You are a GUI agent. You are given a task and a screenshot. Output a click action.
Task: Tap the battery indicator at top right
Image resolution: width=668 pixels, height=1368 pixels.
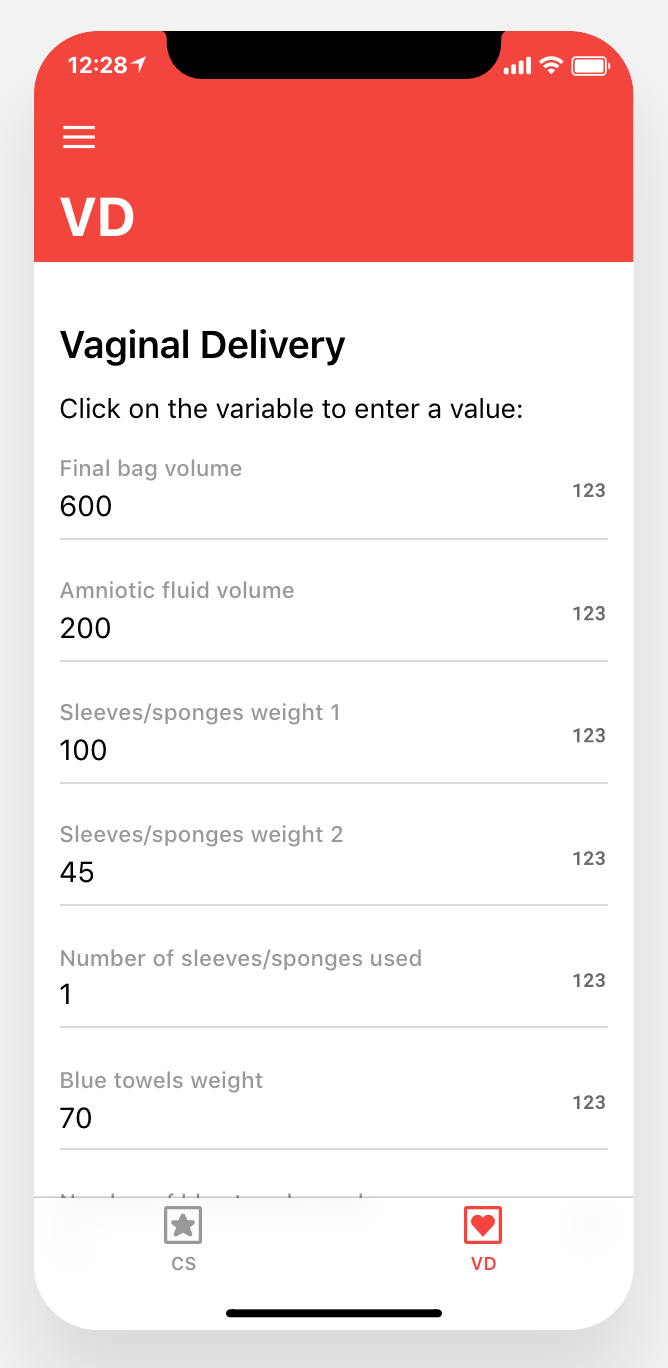point(591,64)
